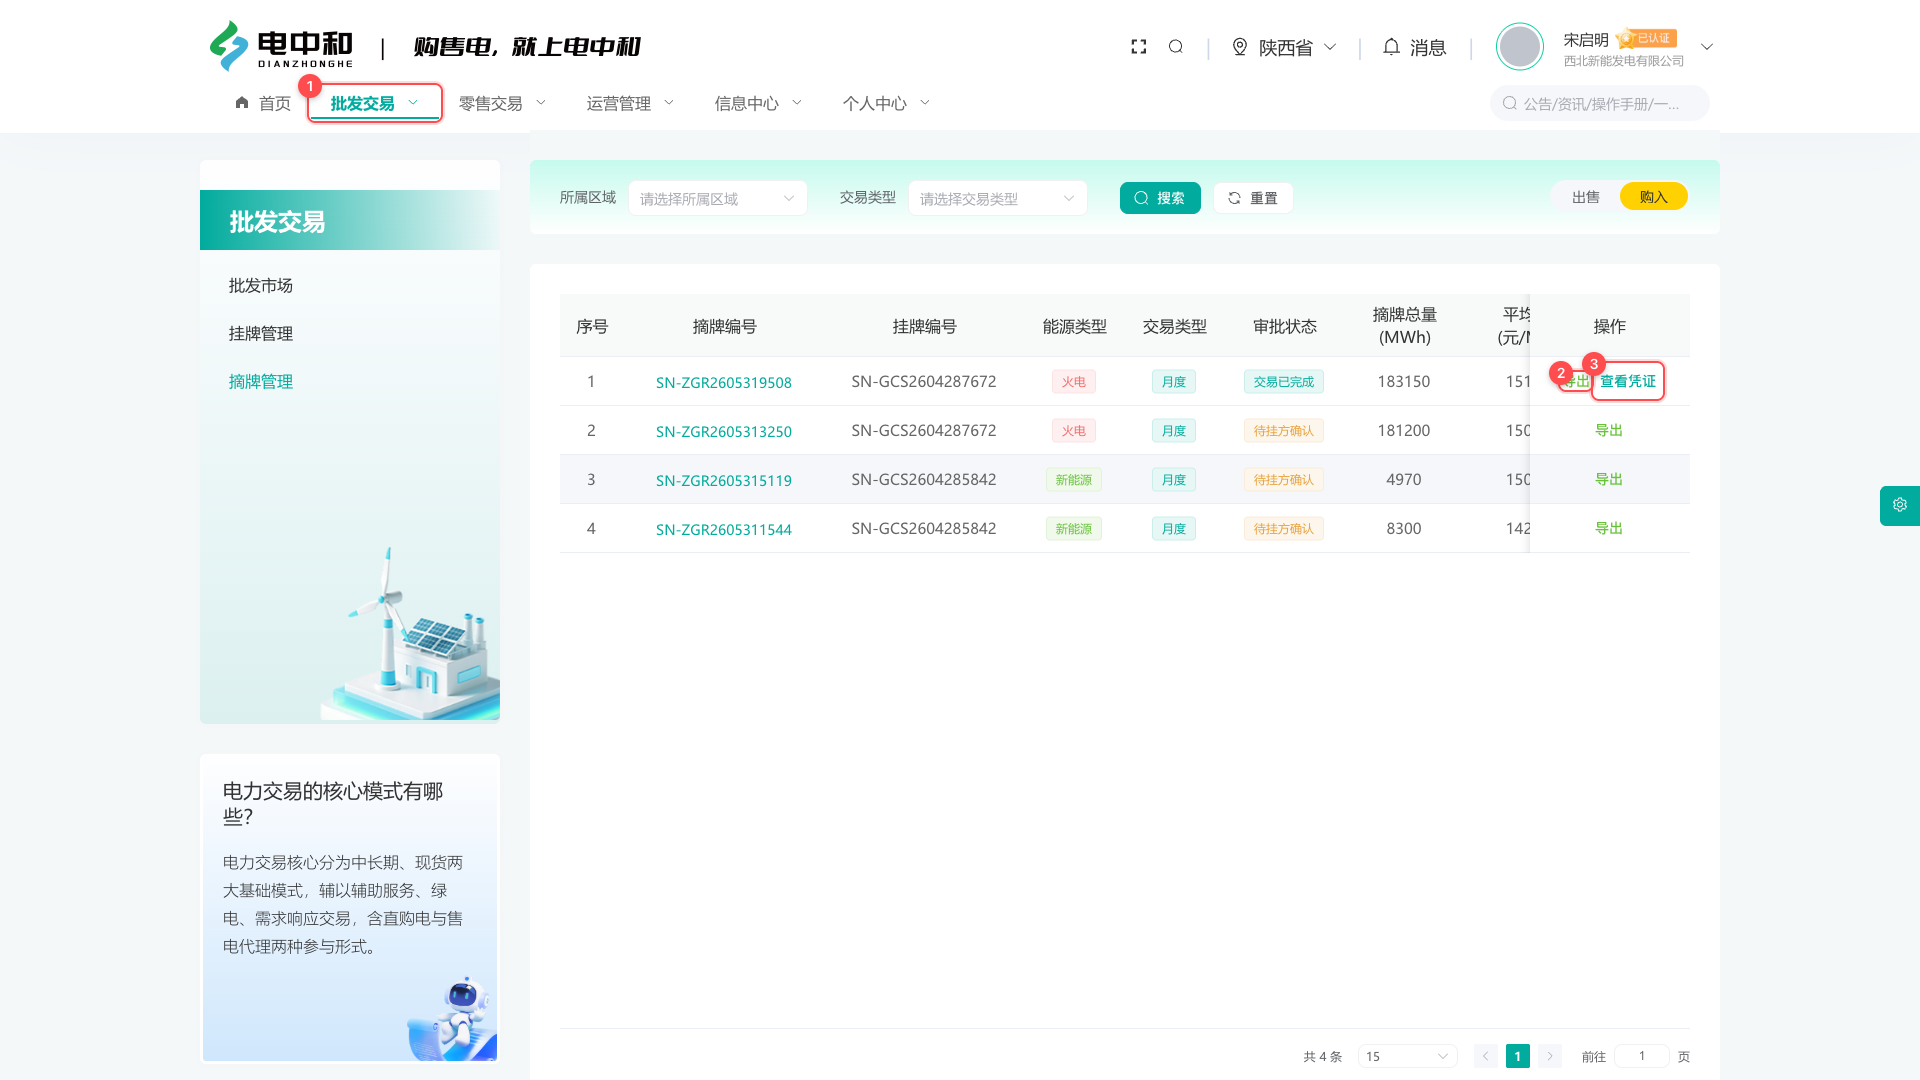Select 摘牌管理 in sidebar
The width and height of the screenshot is (1920, 1080).
(x=261, y=382)
